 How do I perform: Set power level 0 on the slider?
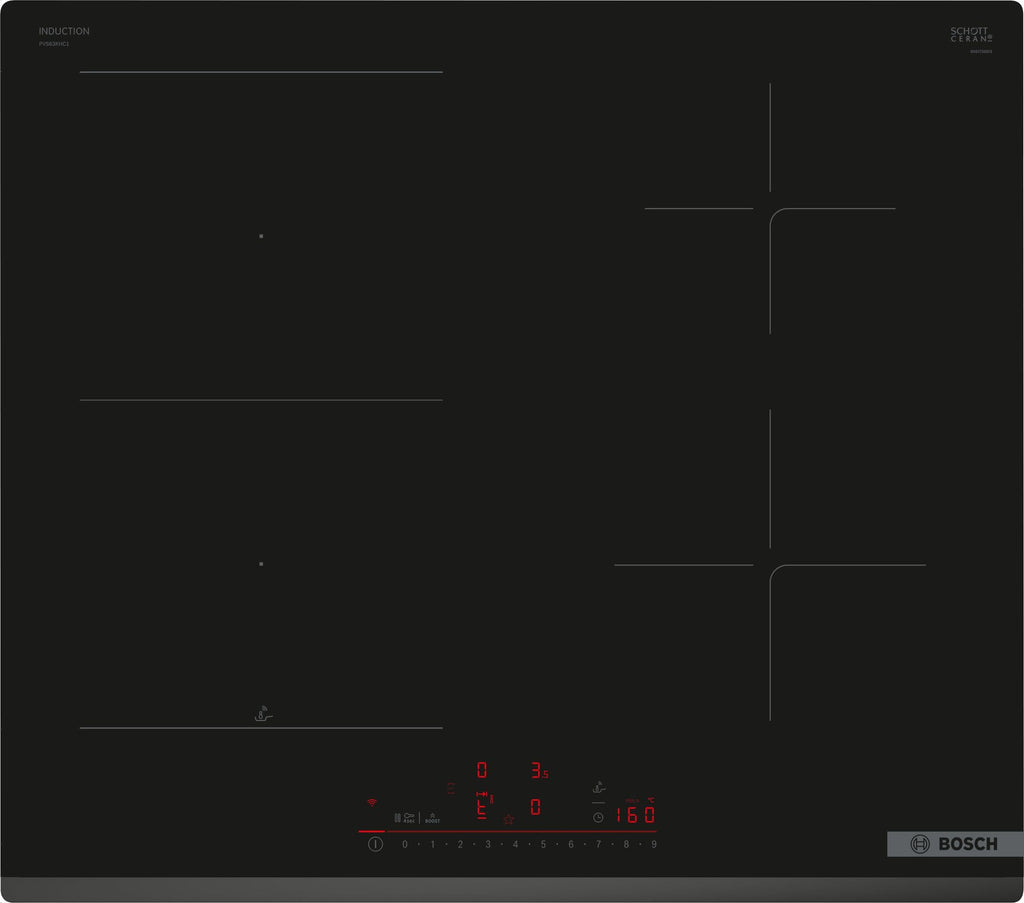(x=405, y=844)
